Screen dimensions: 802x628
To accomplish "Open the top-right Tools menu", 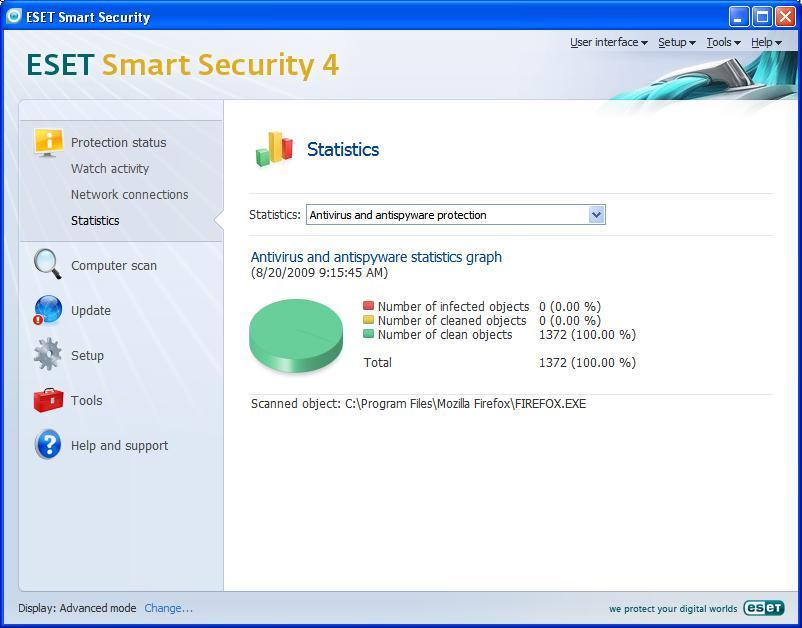I will (x=723, y=42).
